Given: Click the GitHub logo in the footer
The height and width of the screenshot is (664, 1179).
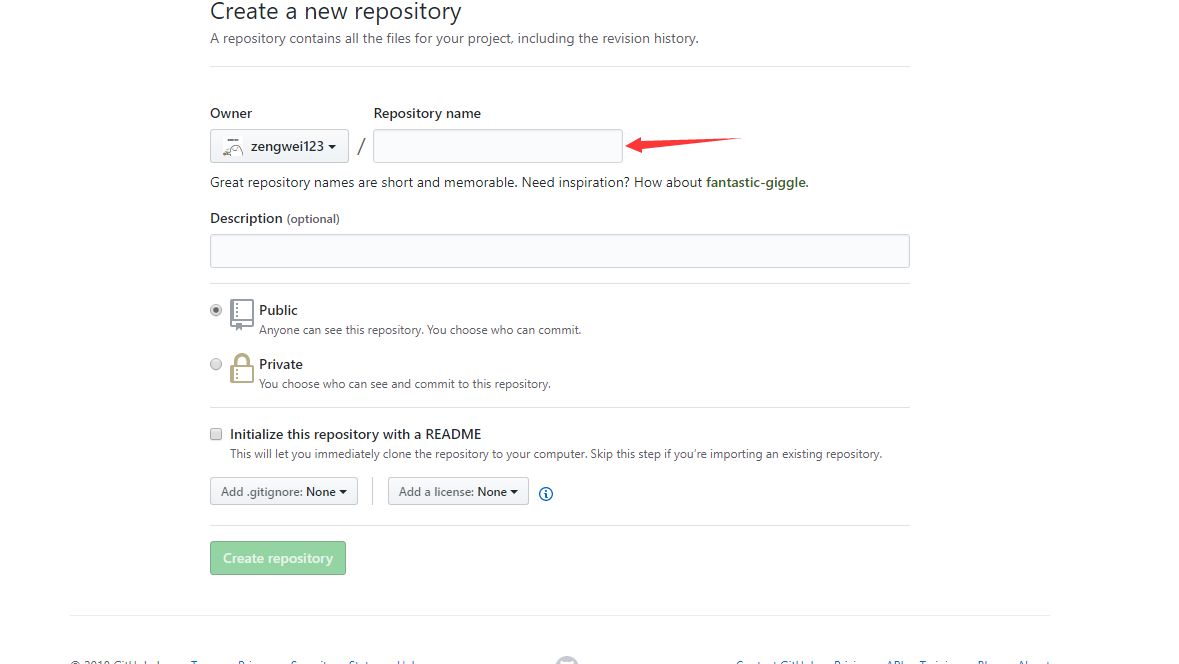Looking at the screenshot, I should pos(567,660).
